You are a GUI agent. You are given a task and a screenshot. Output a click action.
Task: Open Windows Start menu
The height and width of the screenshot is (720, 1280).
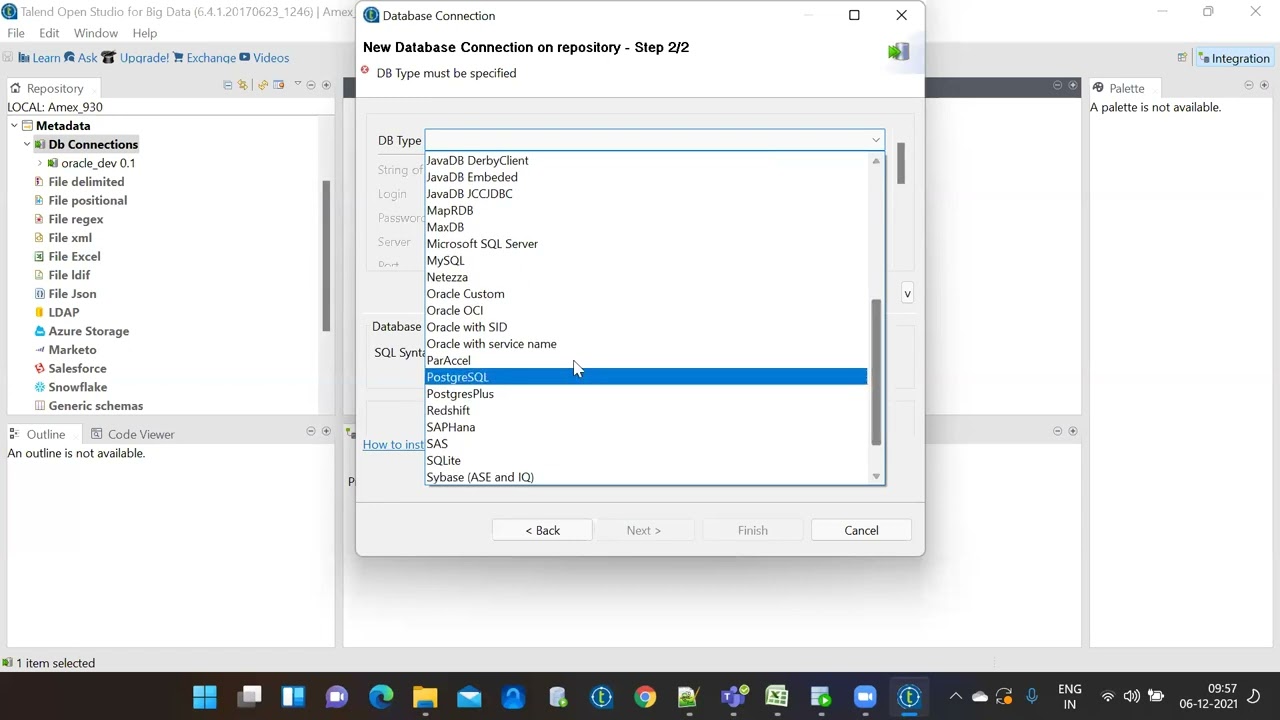click(x=205, y=696)
